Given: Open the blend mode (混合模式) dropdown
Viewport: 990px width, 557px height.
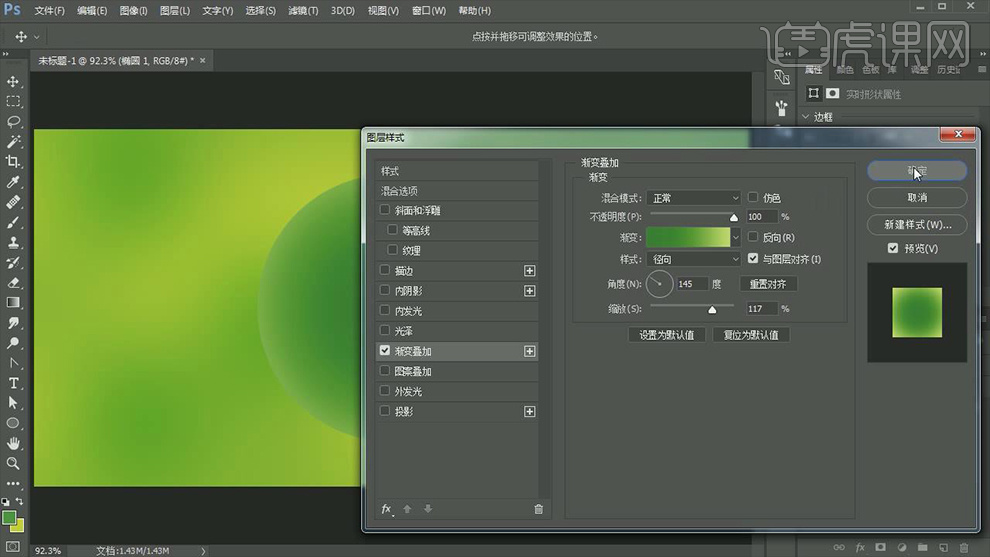Looking at the screenshot, I should coord(693,198).
